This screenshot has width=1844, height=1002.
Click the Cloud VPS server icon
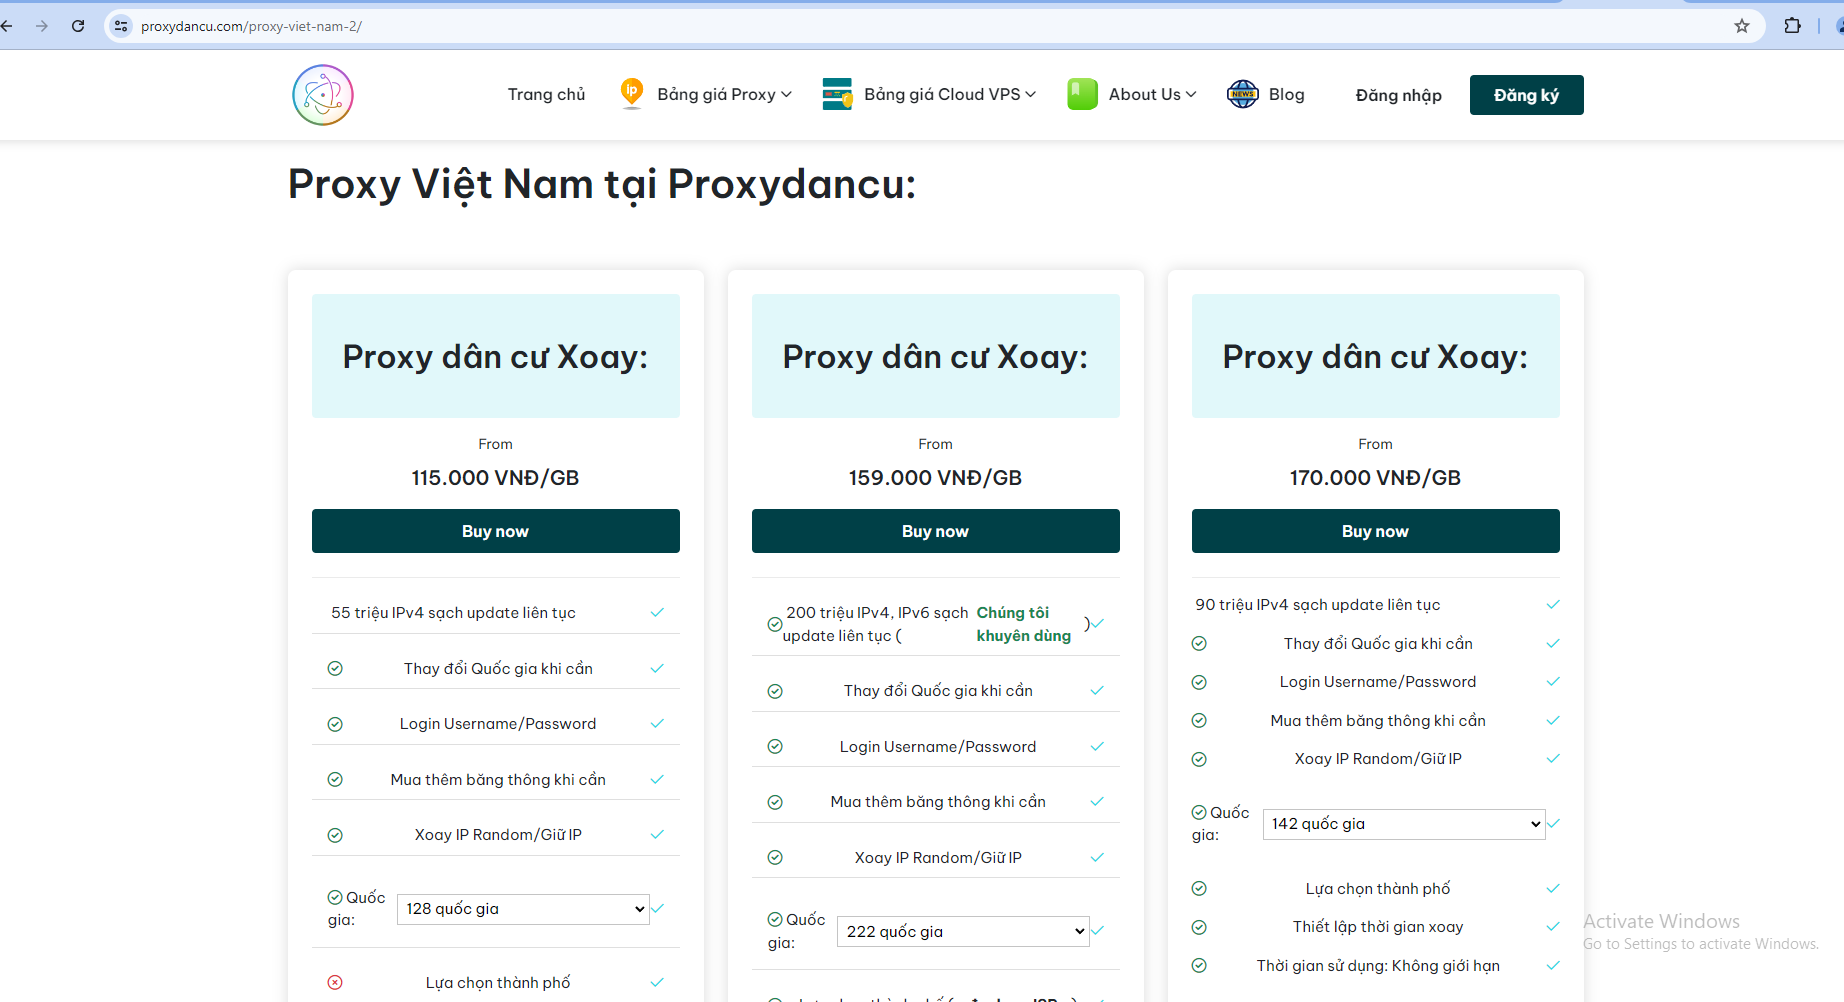[837, 94]
